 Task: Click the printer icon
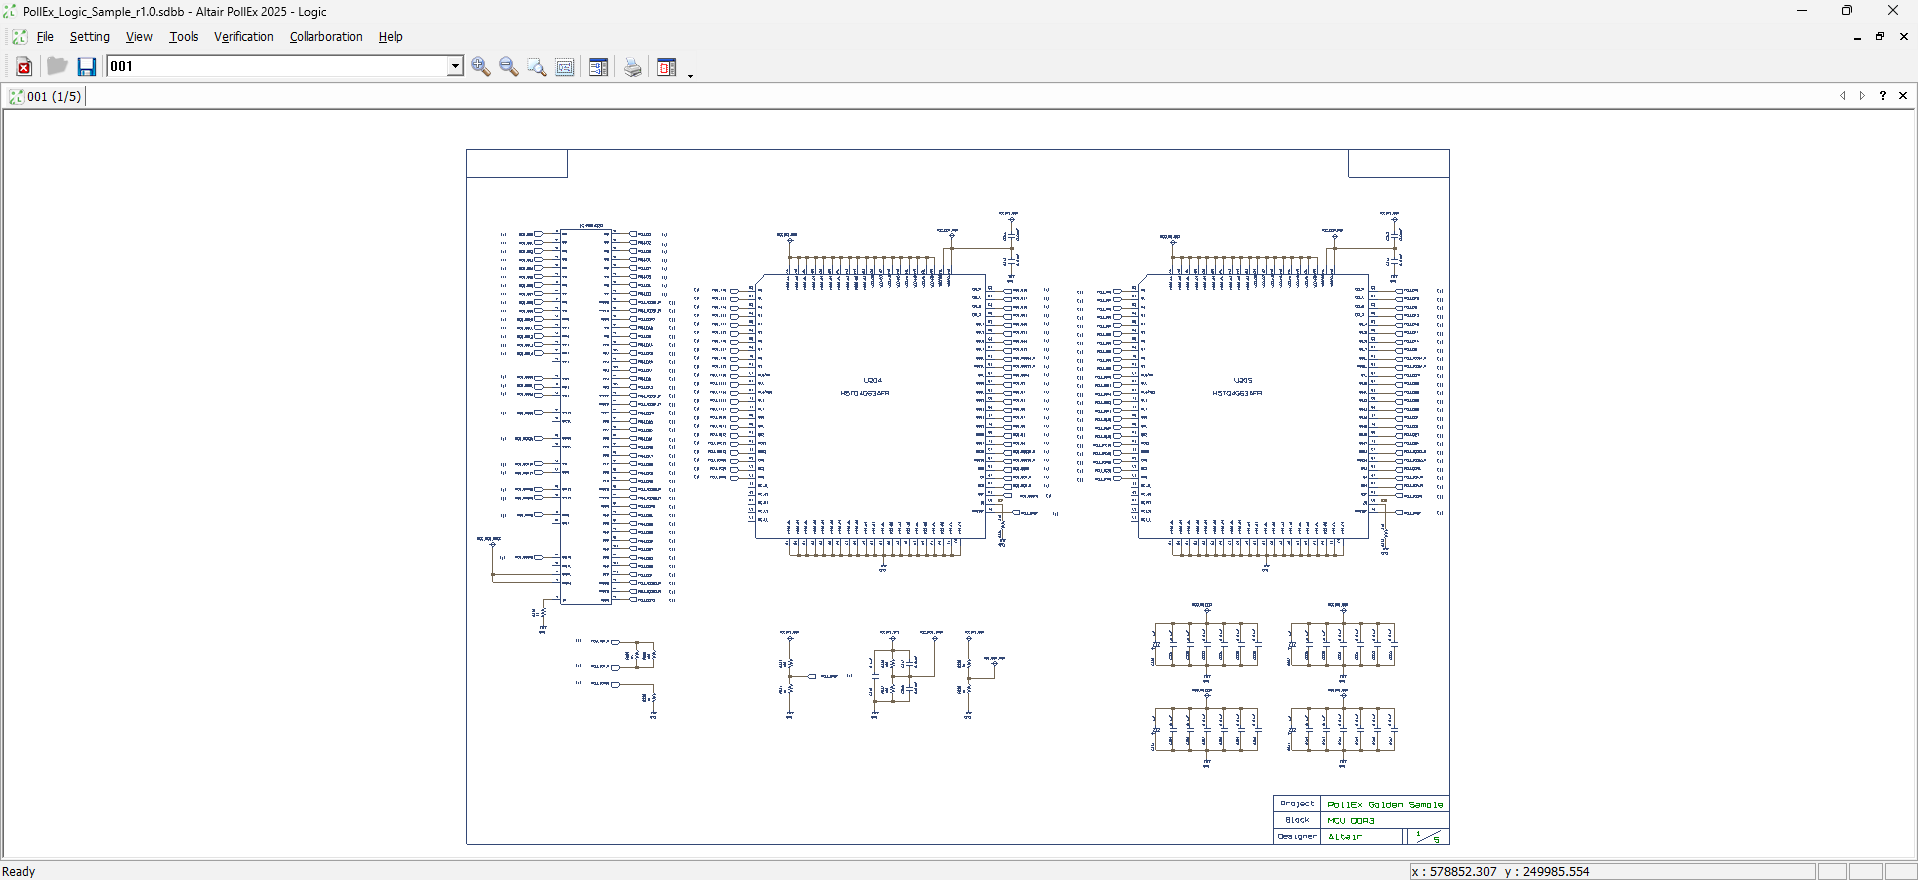point(633,67)
